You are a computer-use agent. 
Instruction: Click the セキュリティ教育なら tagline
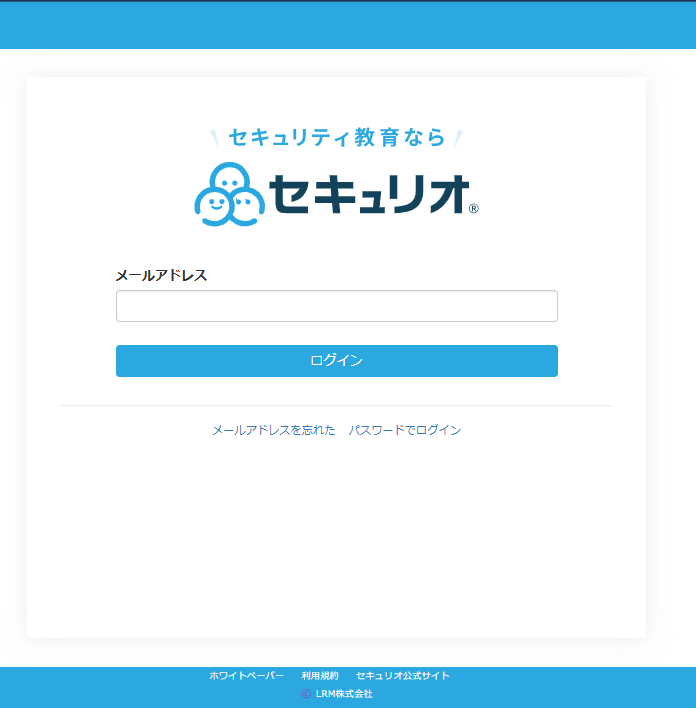pyautogui.click(x=336, y=137)
